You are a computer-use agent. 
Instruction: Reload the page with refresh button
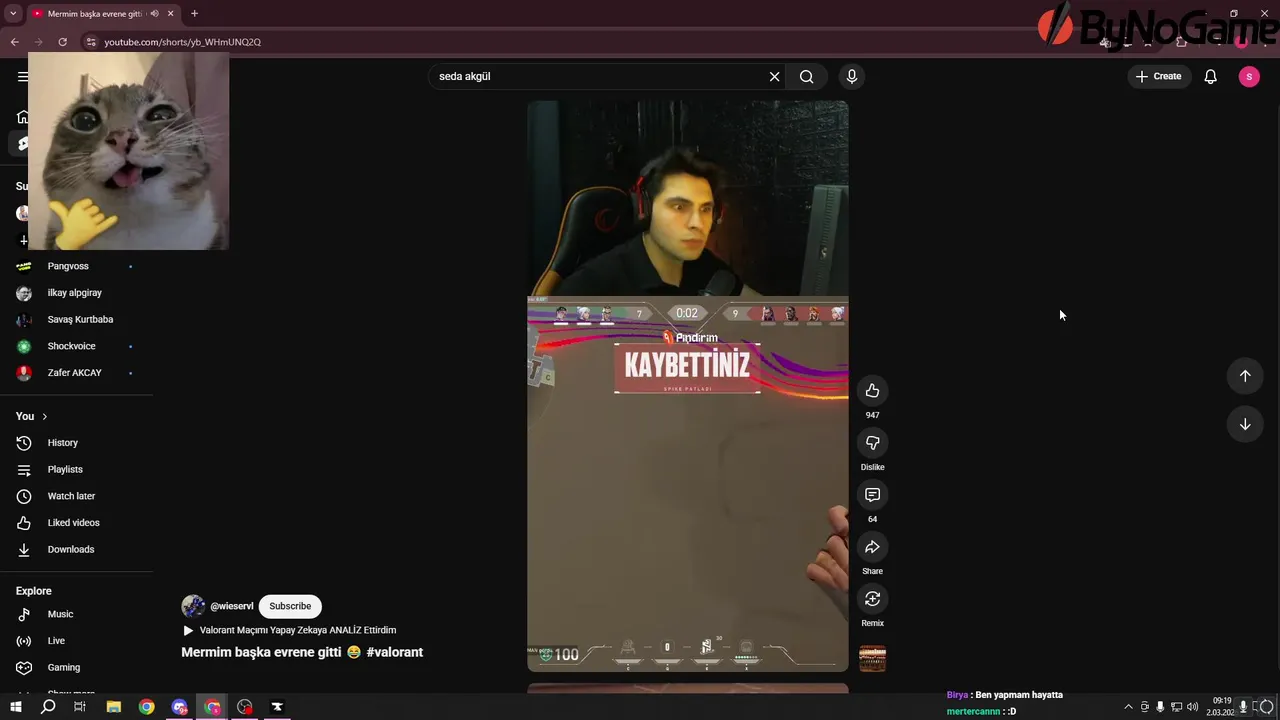[62, 42]
